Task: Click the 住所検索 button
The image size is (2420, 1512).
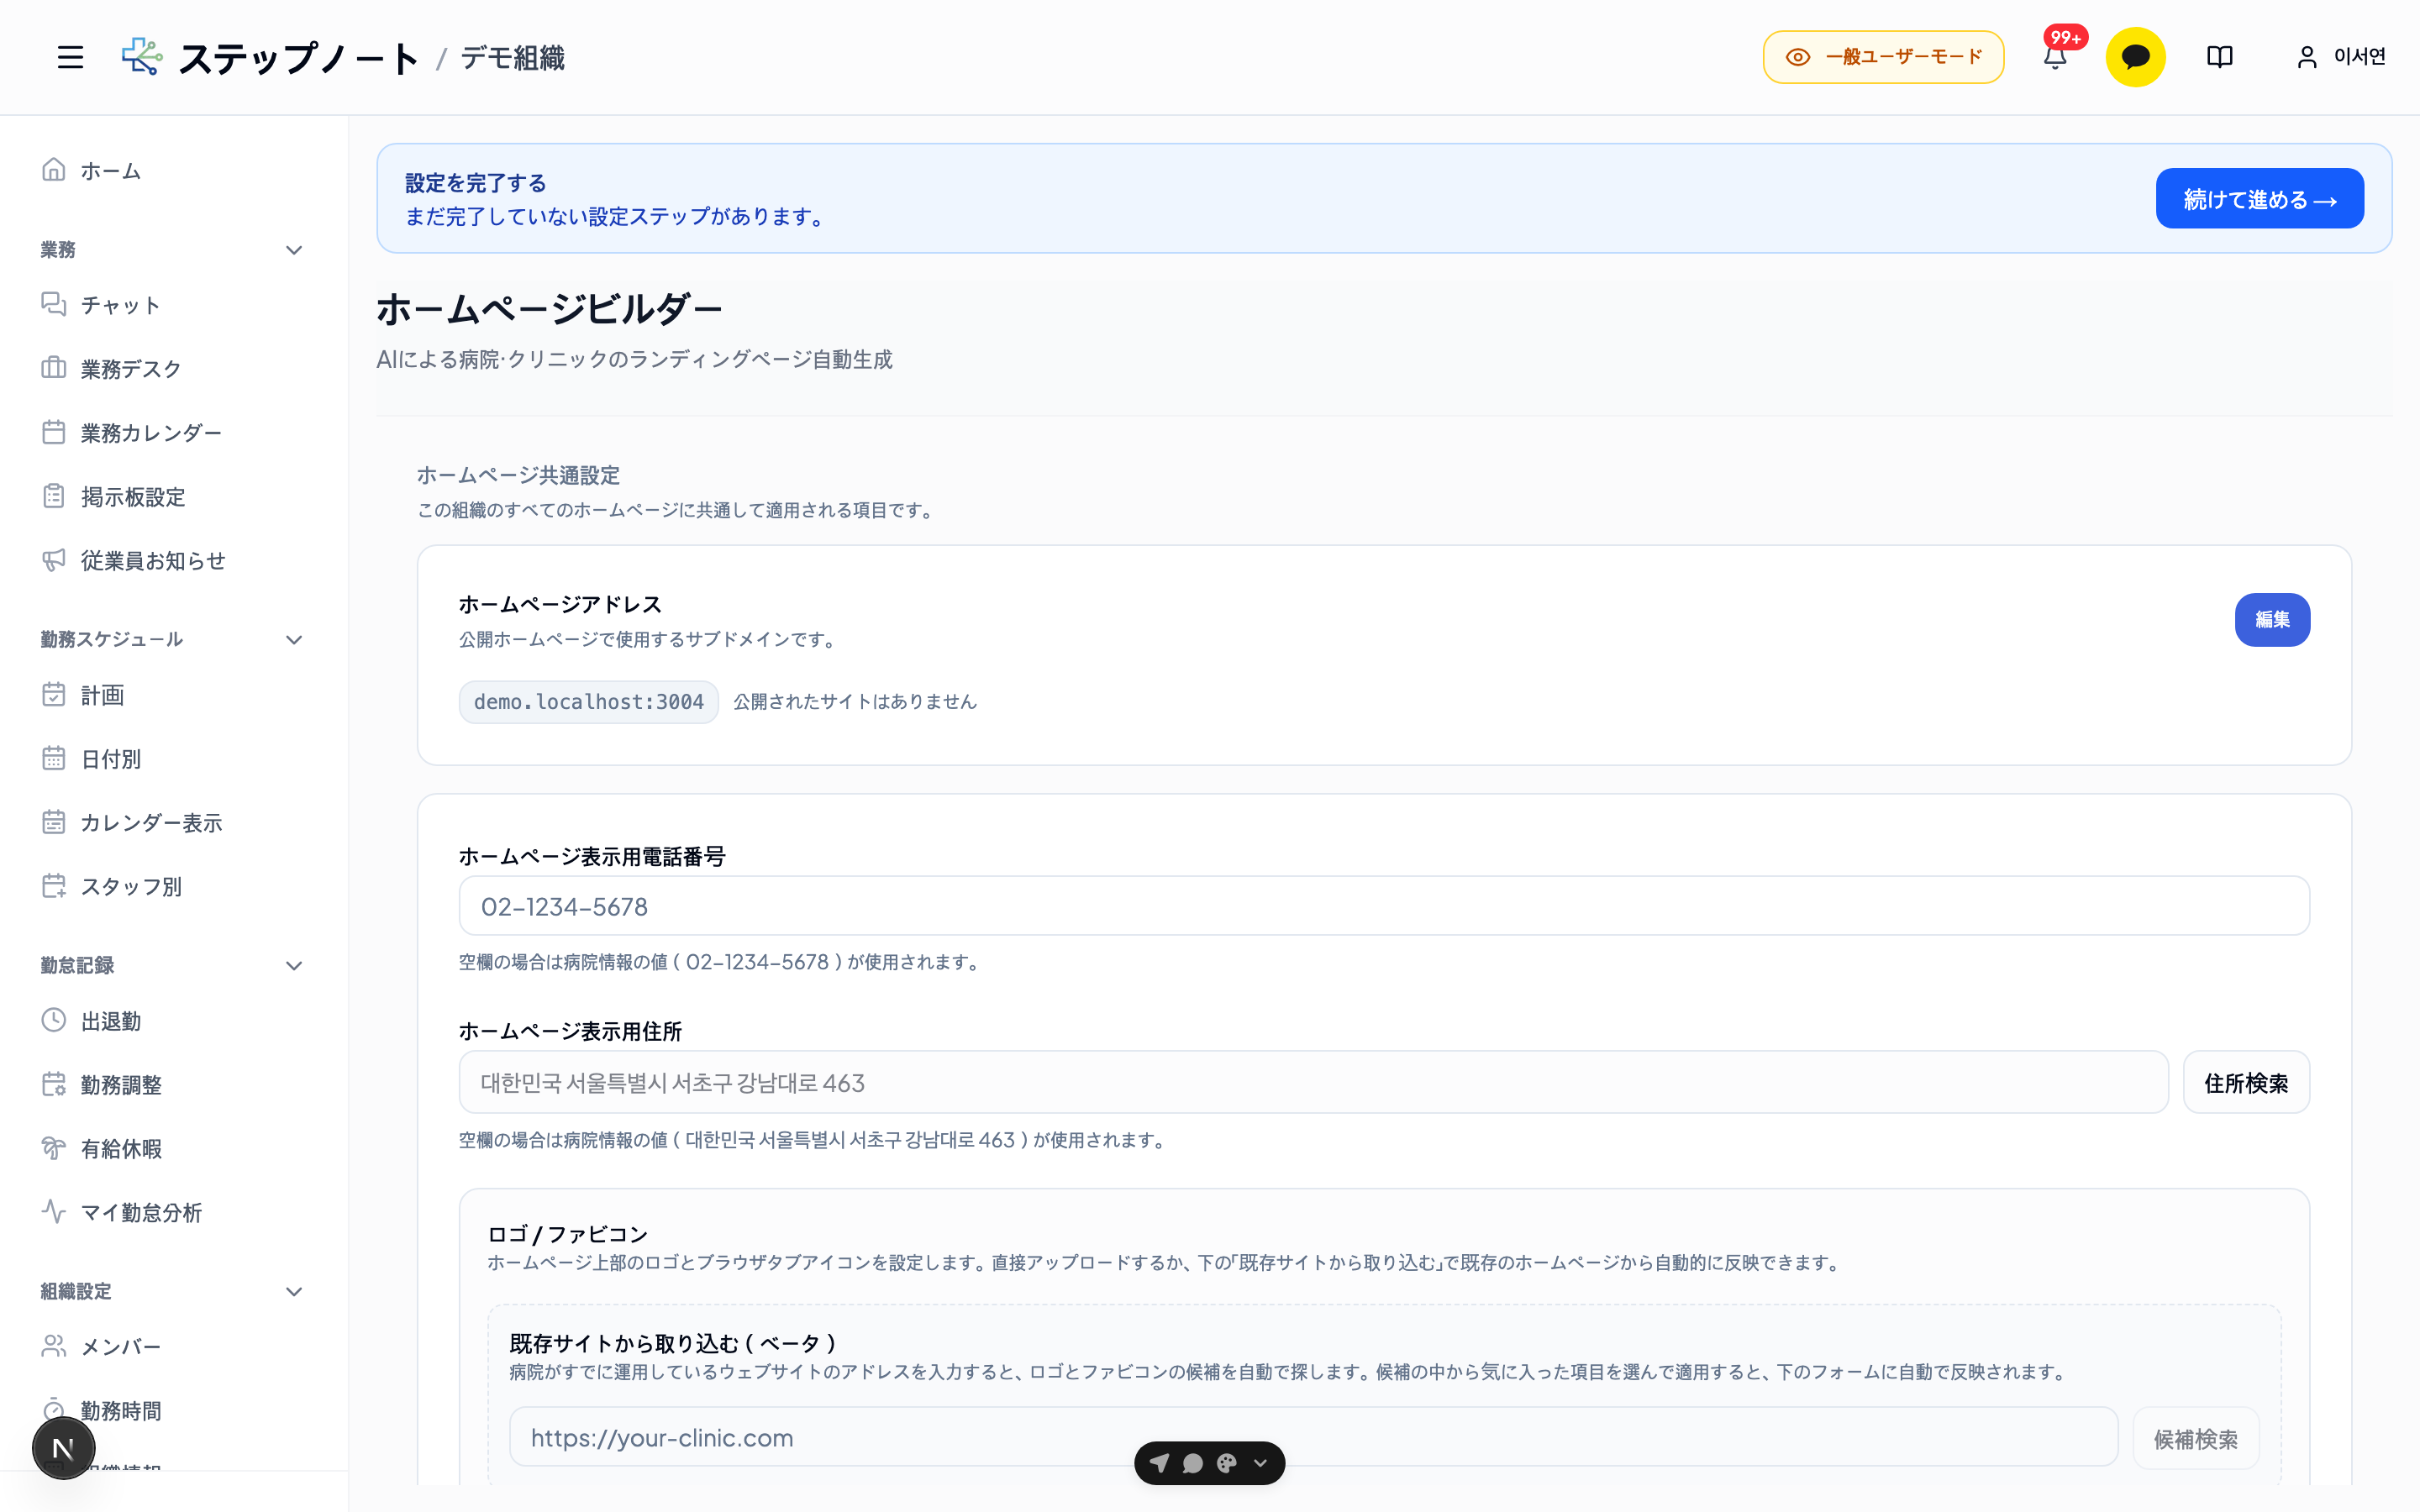Action: coord(2246,1082)
